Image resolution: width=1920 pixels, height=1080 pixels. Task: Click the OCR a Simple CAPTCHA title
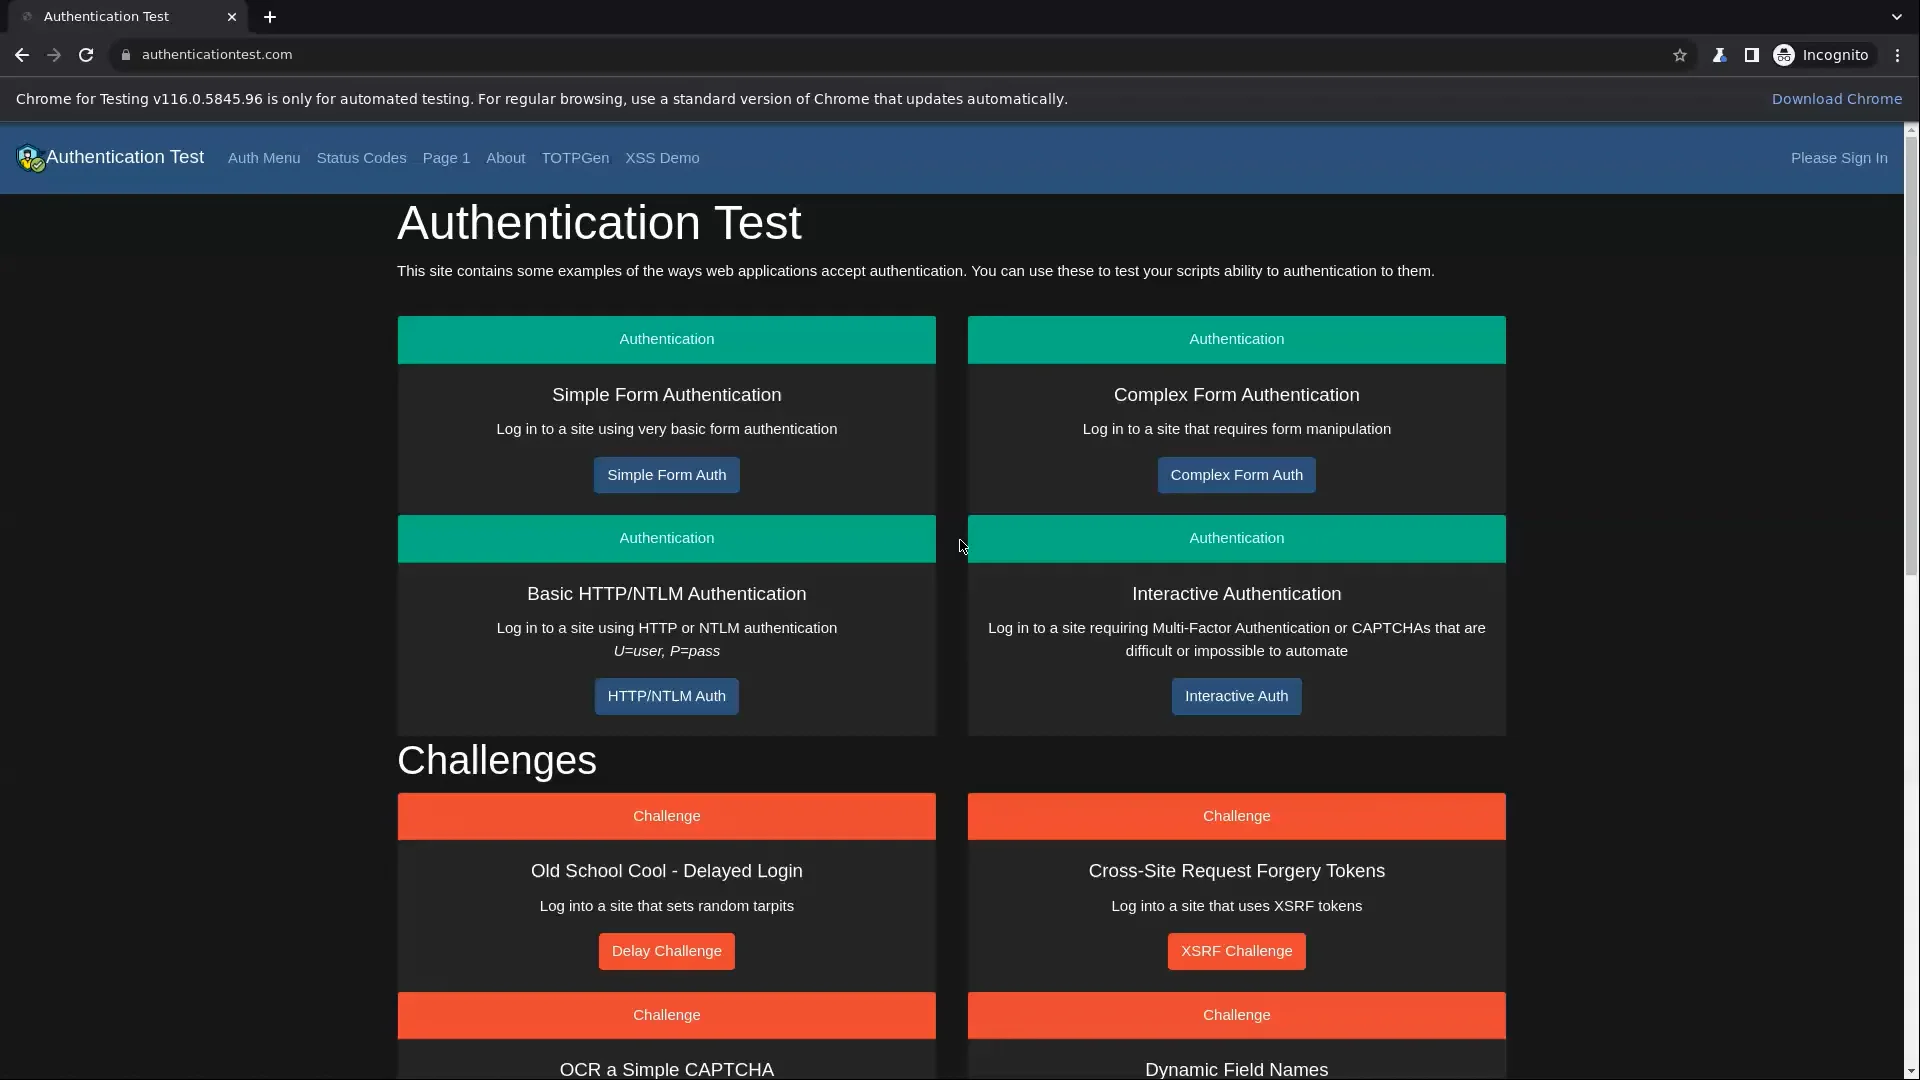[667, 1069]
